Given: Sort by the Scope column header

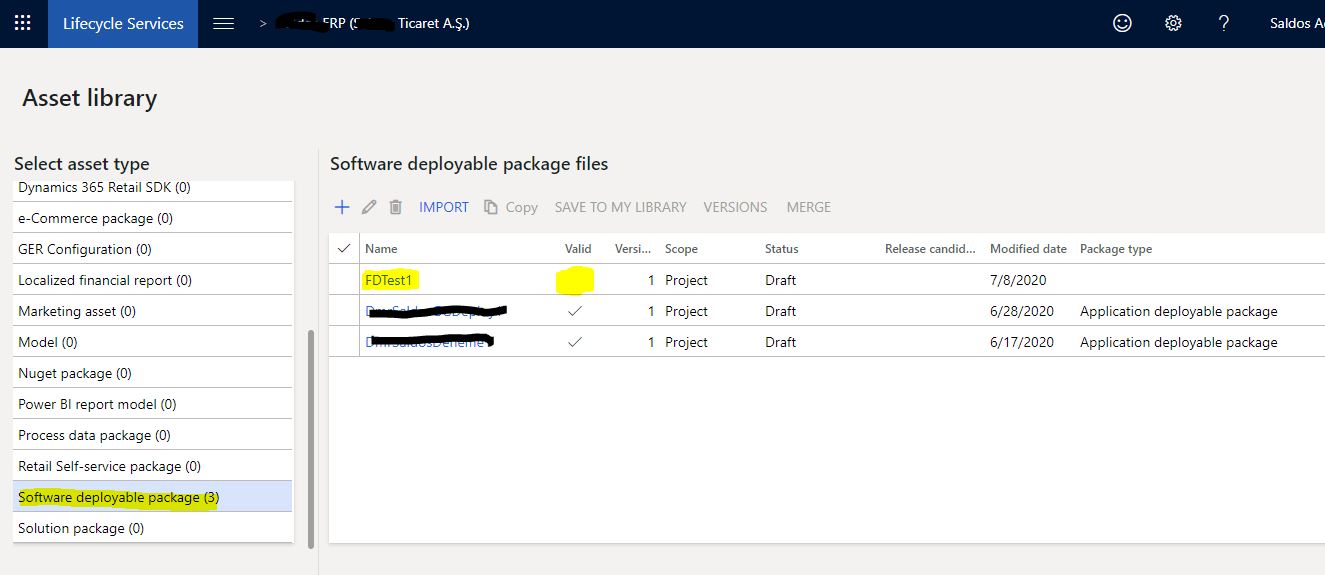Looking at the screenshot, I should click(x=681, y=249).
